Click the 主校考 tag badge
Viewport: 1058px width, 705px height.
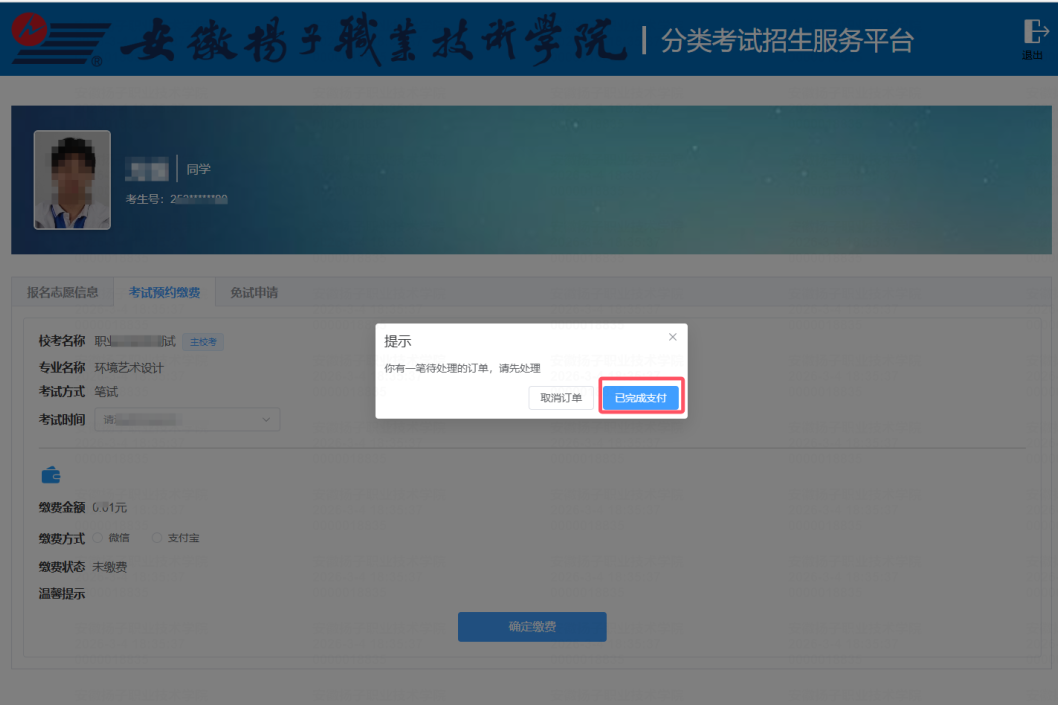tap(203, 342)
